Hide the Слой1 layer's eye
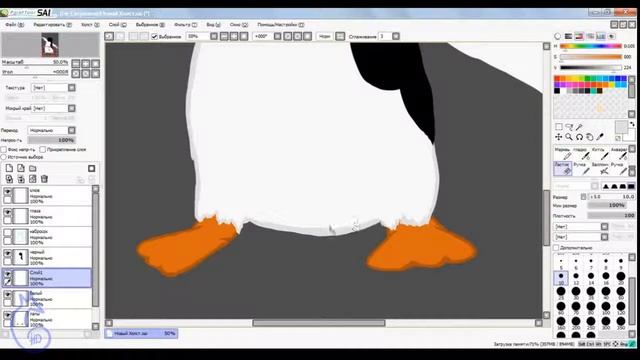 click(x=7, y=274)
